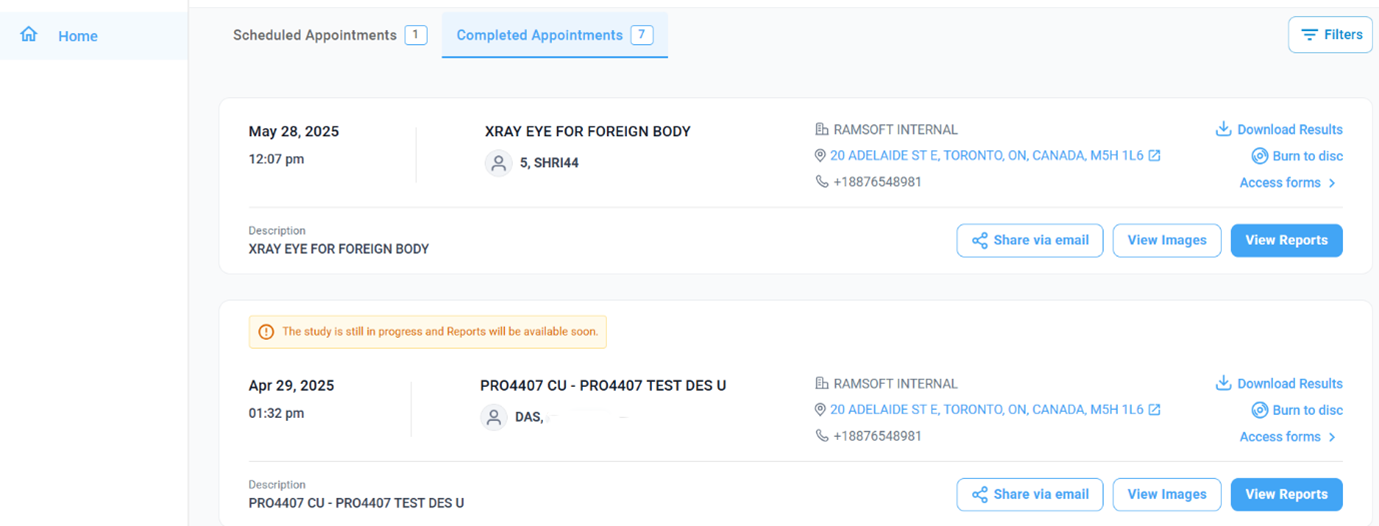Open external link icon for second Toronto address
Viewport: 1379px width, 526px height.
1154,410
